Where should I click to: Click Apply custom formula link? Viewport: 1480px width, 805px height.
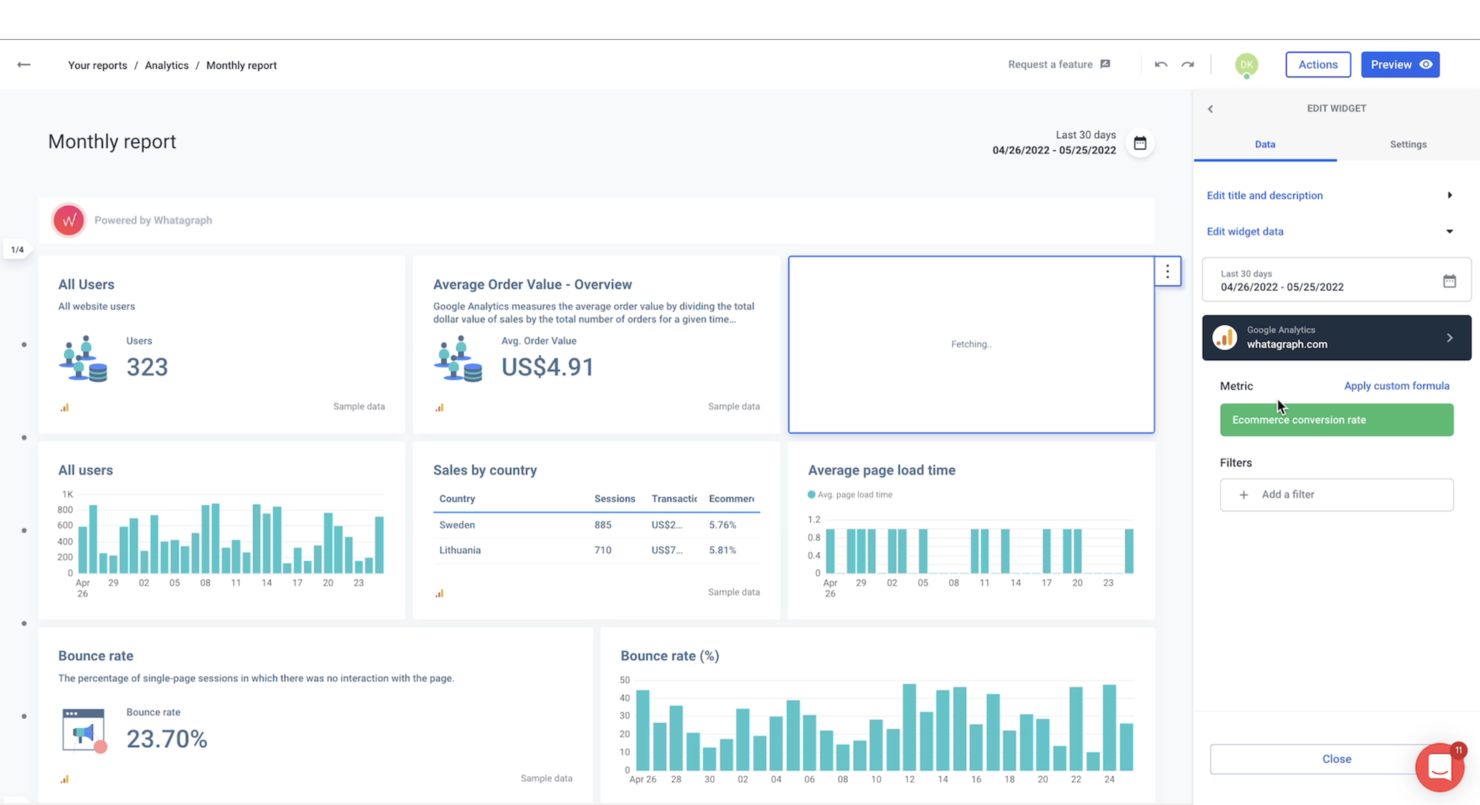tap(1396, 386)
